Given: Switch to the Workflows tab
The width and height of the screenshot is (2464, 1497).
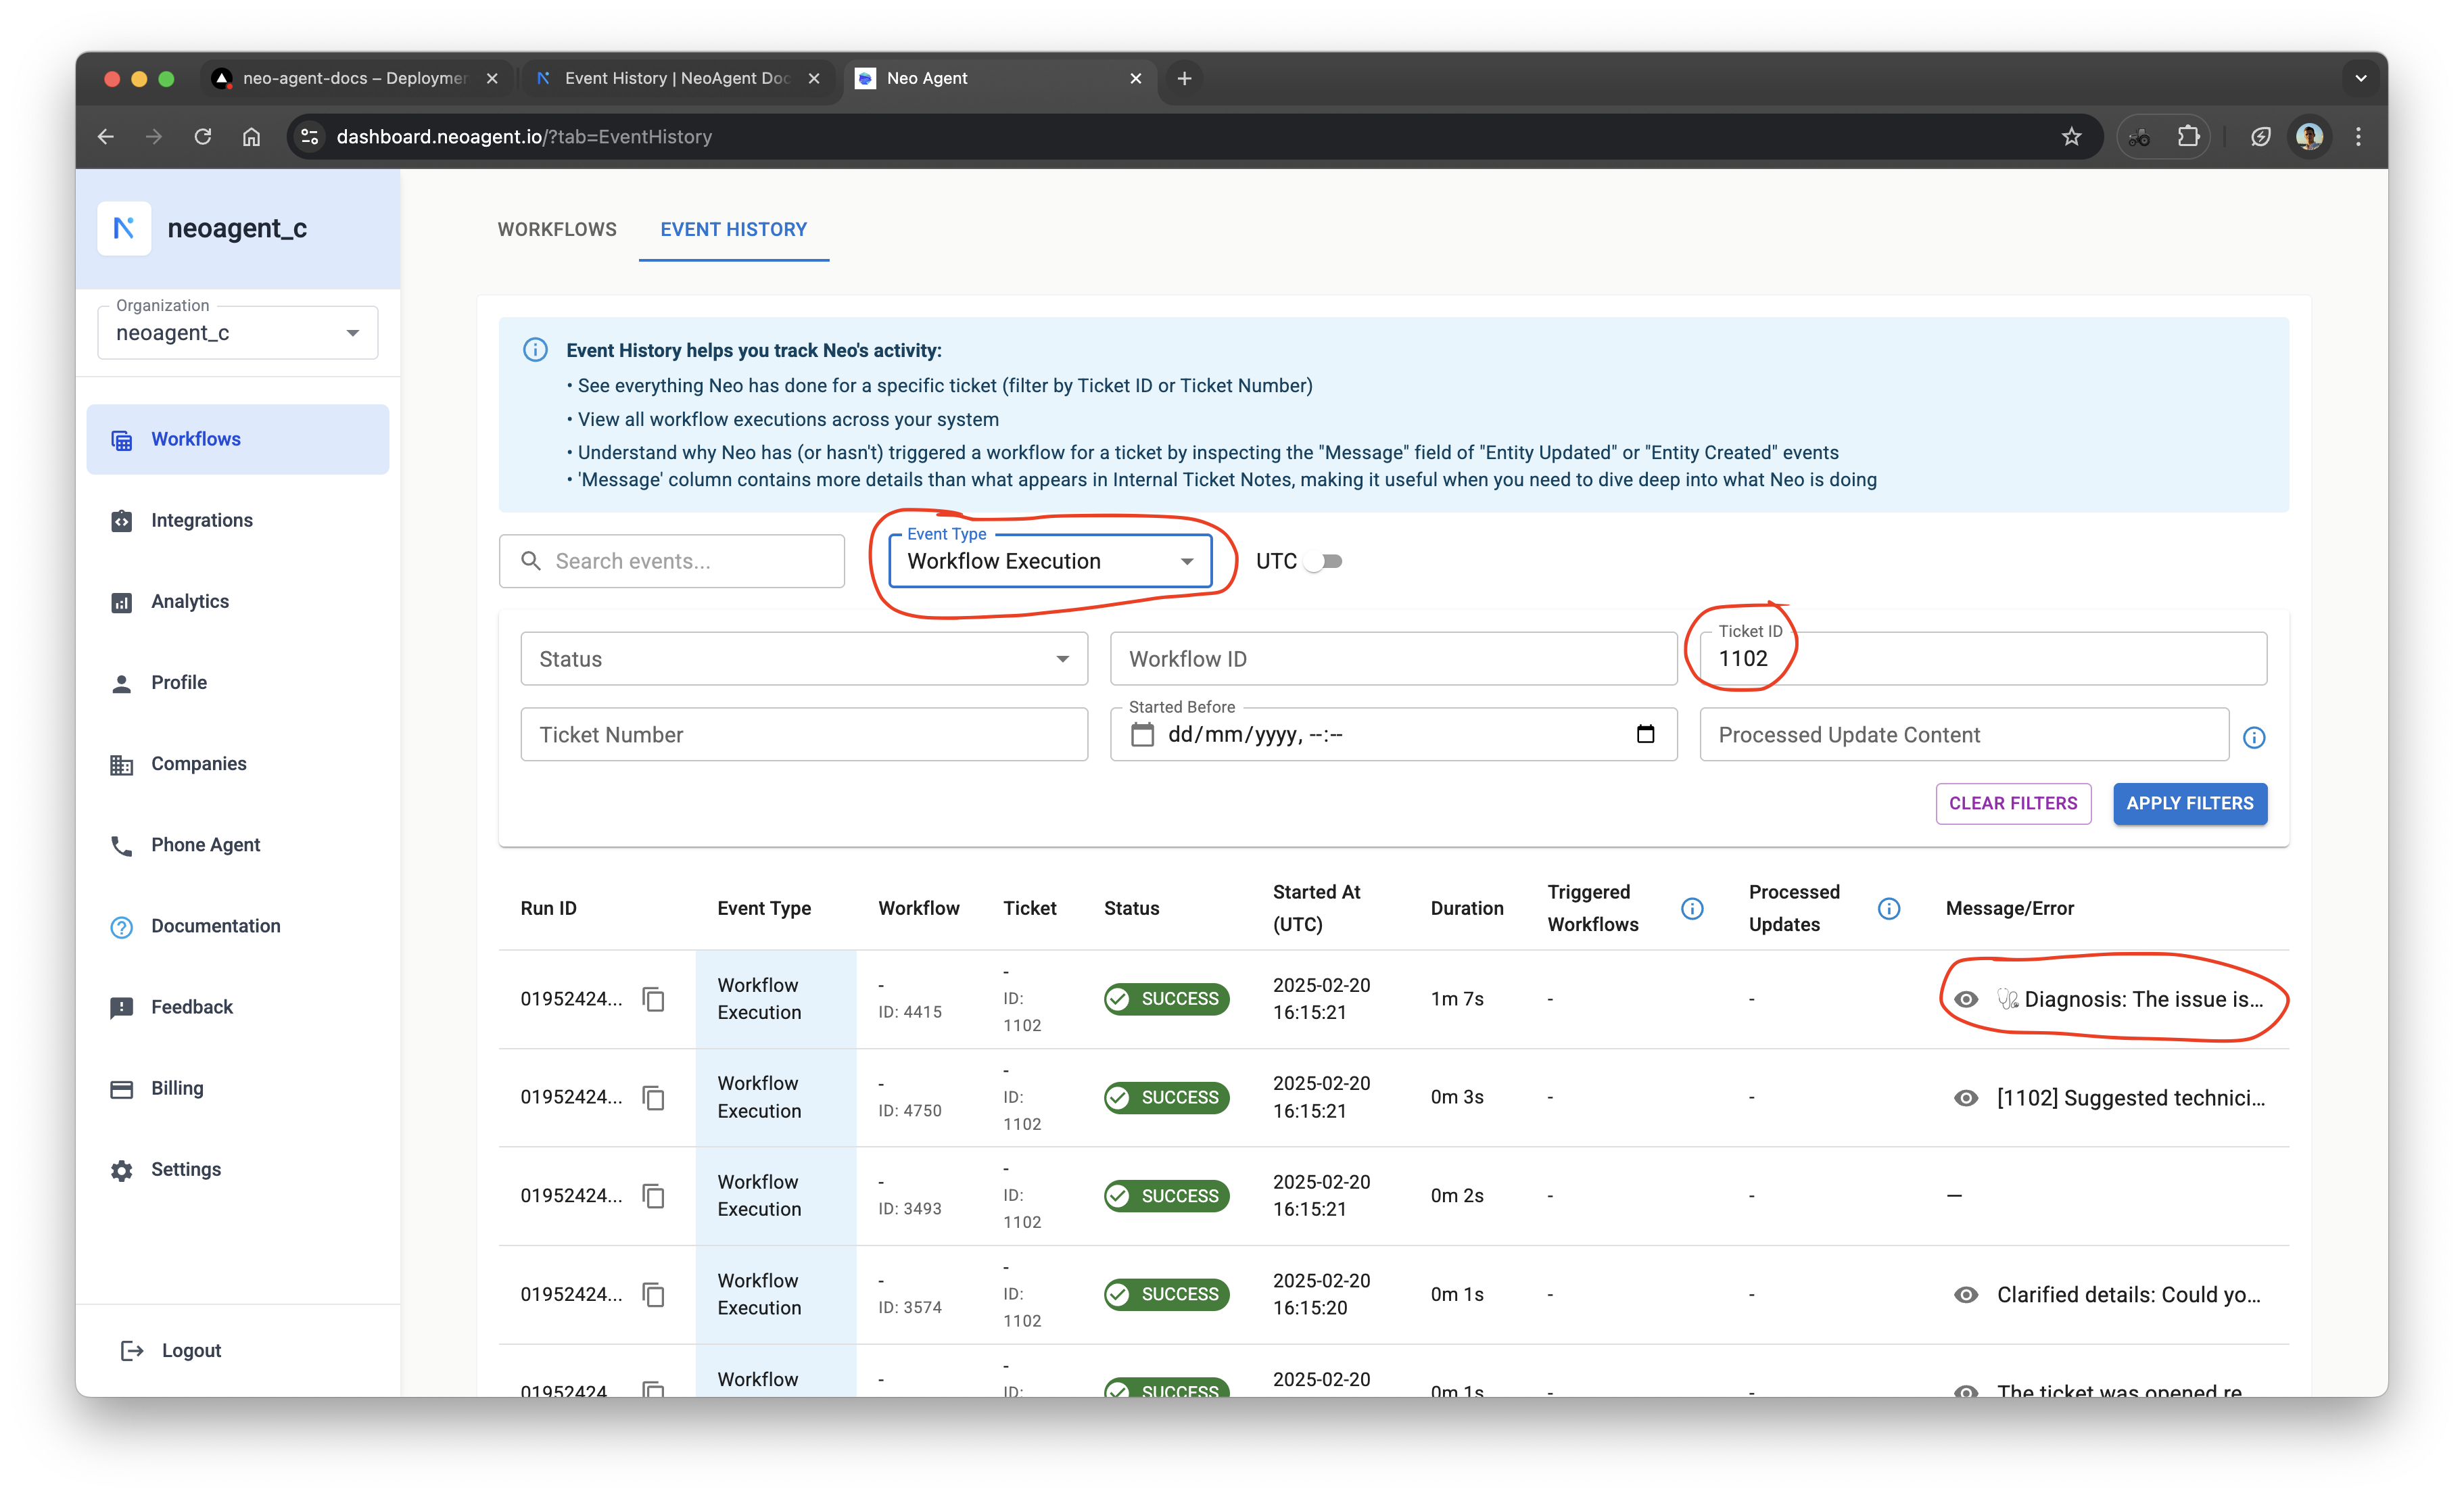Looking at the screenshot, I should point(557,229).
